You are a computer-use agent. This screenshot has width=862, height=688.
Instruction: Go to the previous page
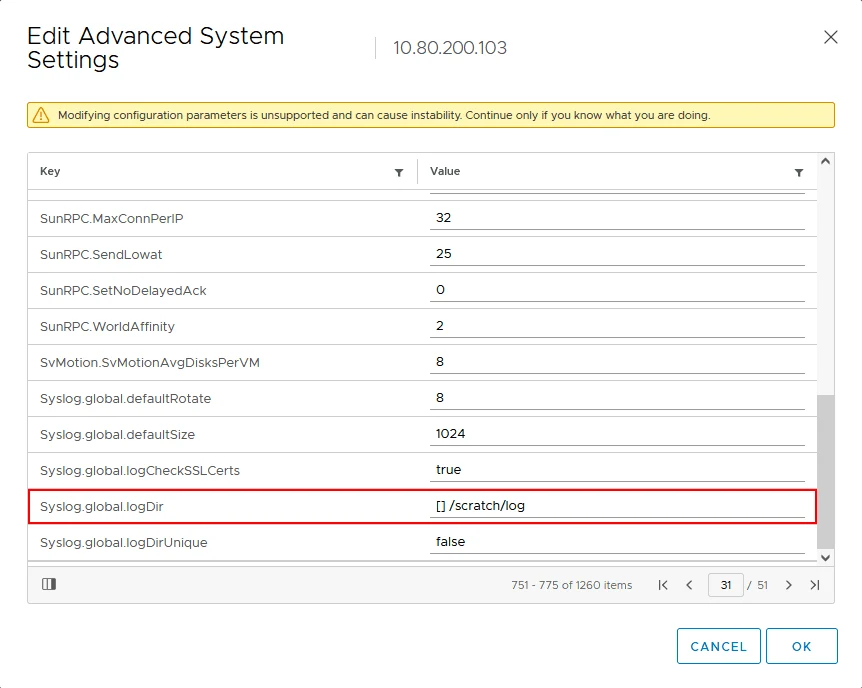(689, 585)
